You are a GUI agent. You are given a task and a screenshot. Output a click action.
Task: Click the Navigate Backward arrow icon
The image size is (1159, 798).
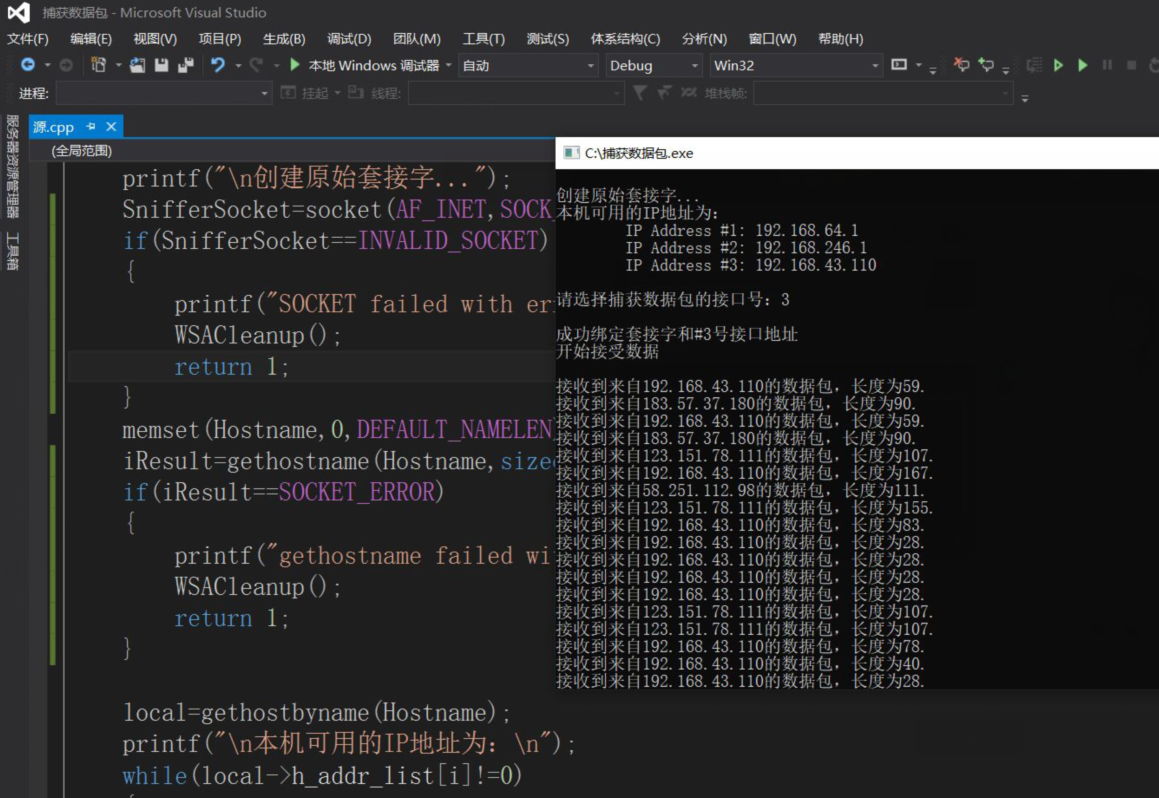[x=27, y=65]
